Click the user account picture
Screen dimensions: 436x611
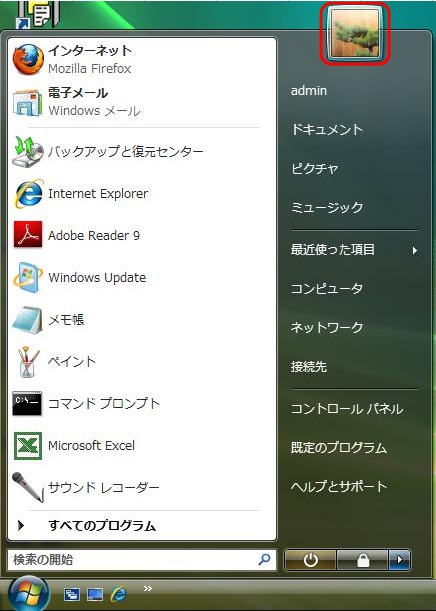tap(354, 34)
